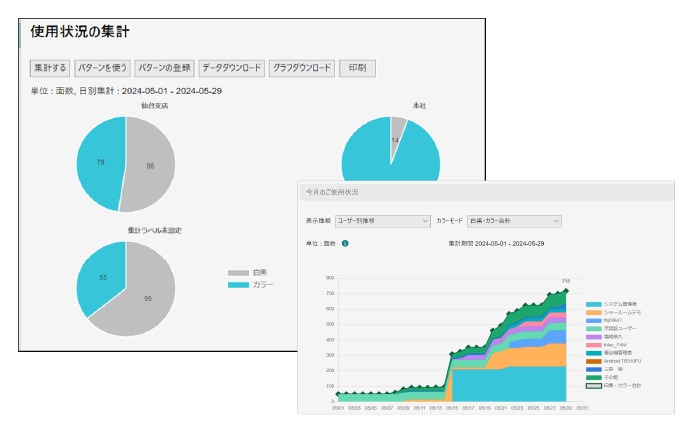Screen dimensions: 686x431
Task: Click the info icon beside 単位：面数
Action: [344, 242]
